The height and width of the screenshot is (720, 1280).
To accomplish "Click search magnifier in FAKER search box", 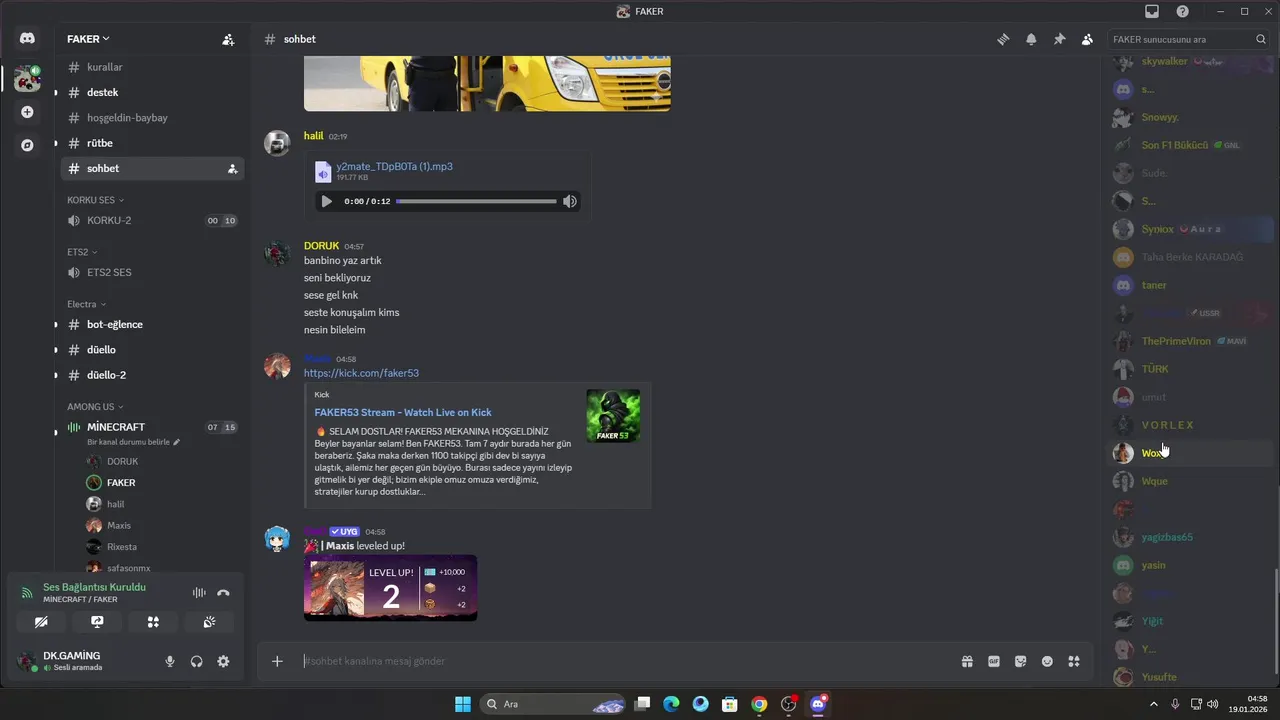I will coord(1261,39).
